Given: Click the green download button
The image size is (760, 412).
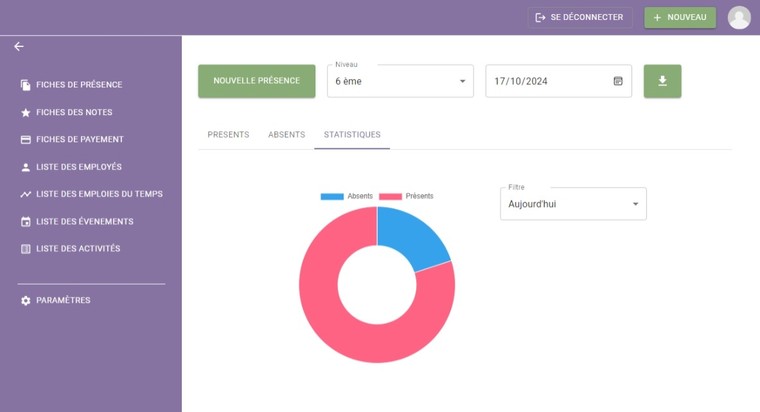Looking at the screenshot, I should point(662,81).
